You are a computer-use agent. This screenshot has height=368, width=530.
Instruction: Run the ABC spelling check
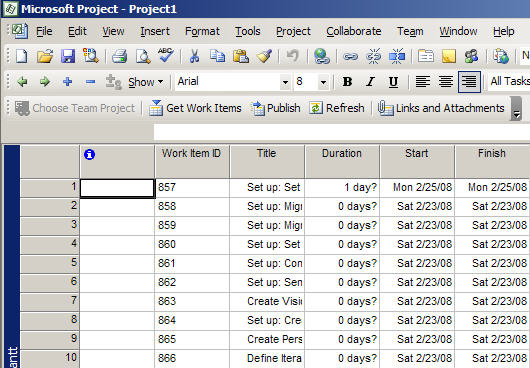(166, 55)
